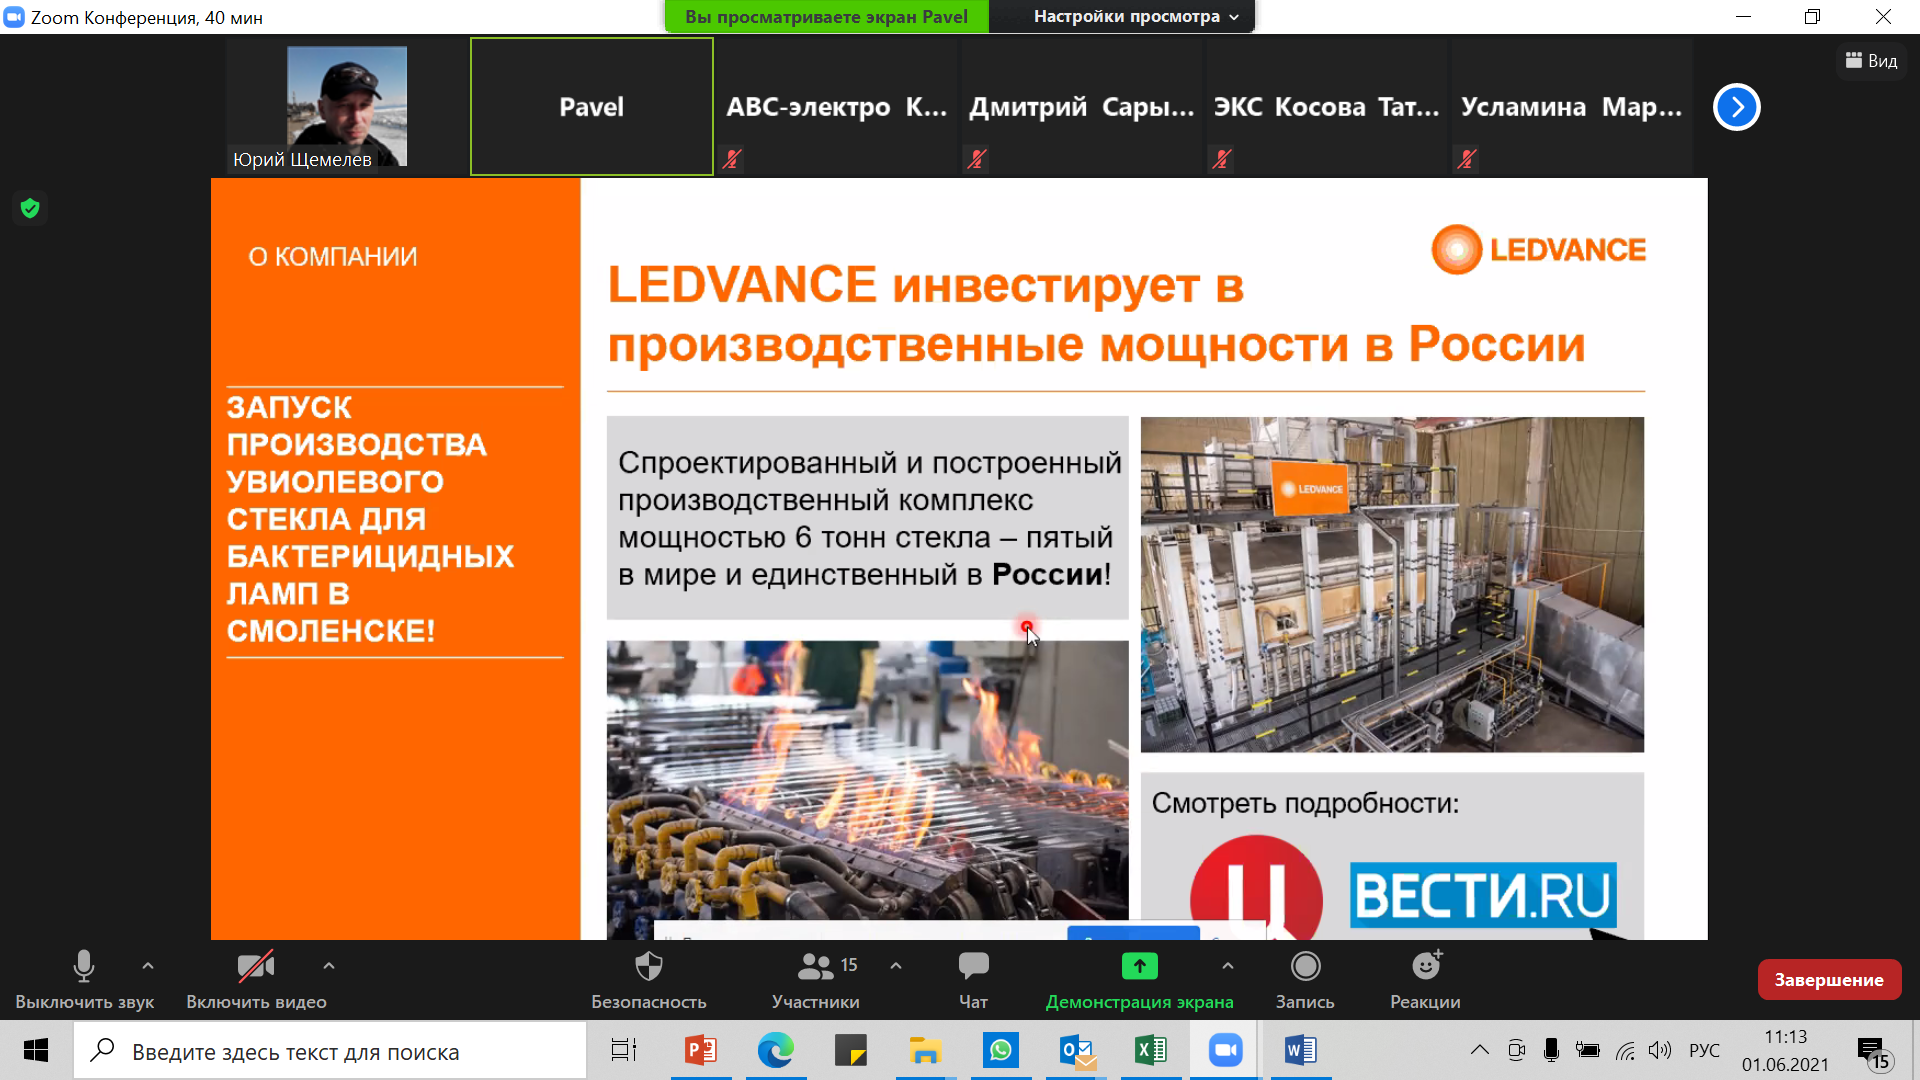Expand participants options arrow

point(896,966)
